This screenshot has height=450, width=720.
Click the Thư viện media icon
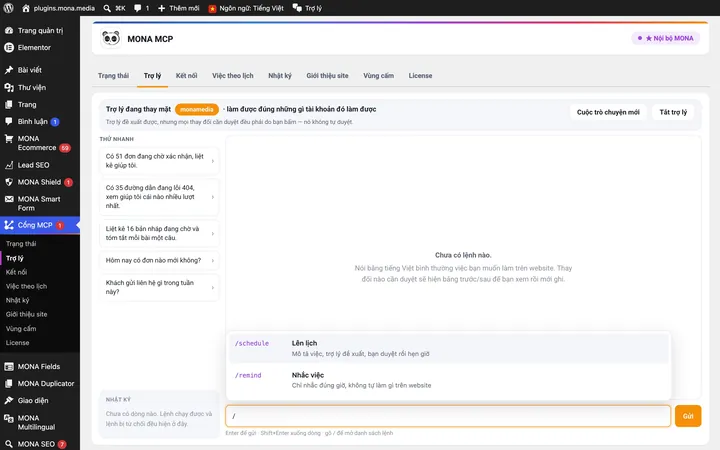[9, 87]
